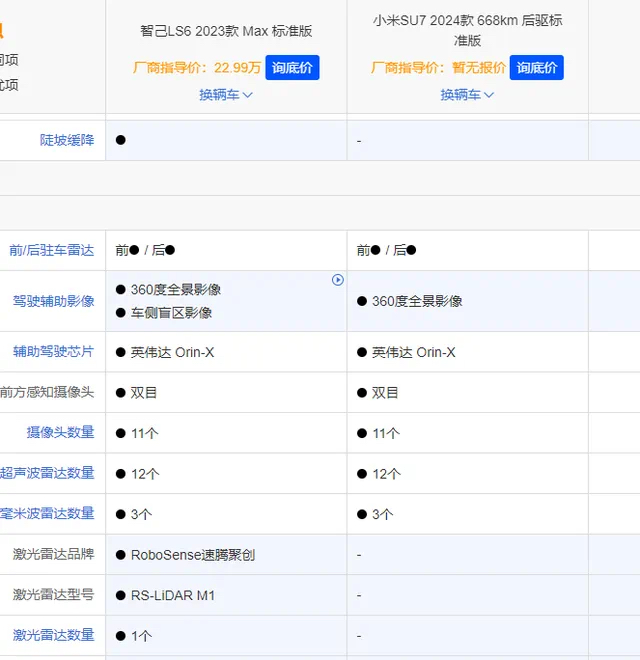Click the 激光雷达品牌 row label
Screen dimensions: 640x660
click(x=53, y=554)
